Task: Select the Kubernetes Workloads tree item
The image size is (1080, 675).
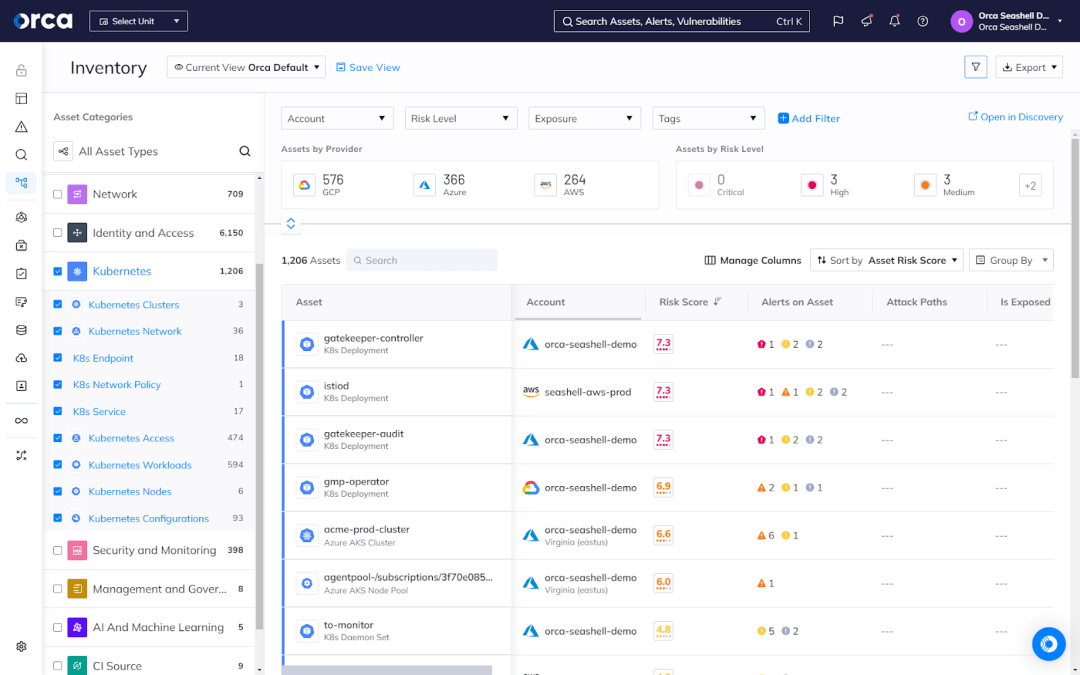Action: [139, 465]
